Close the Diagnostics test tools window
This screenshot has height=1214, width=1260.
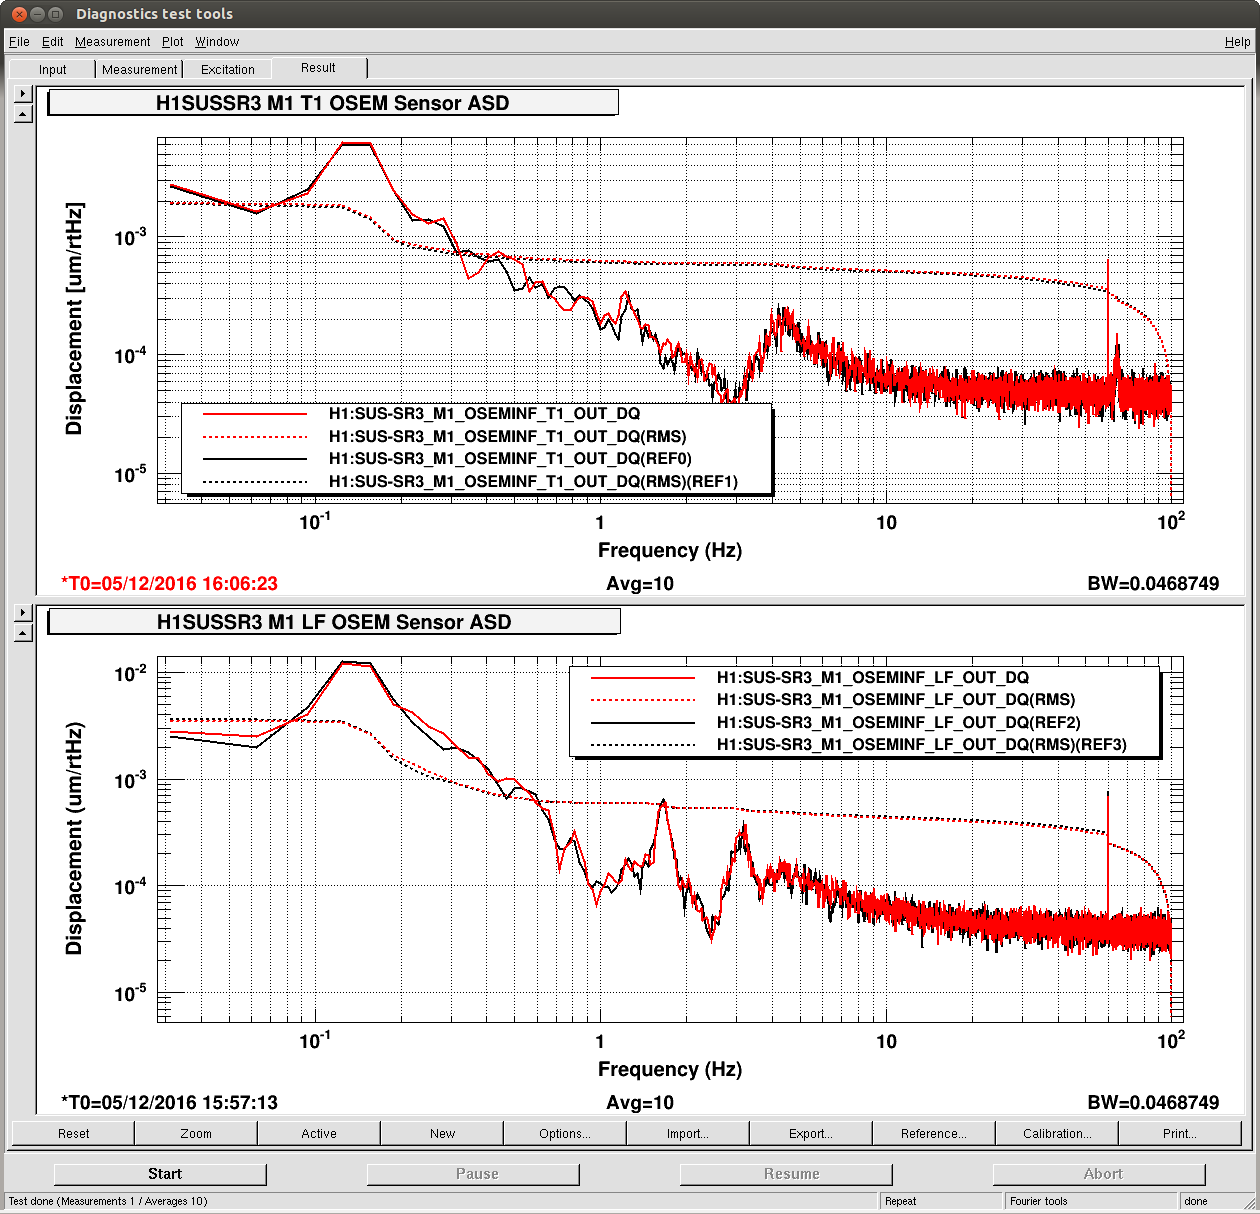[18, 14]
